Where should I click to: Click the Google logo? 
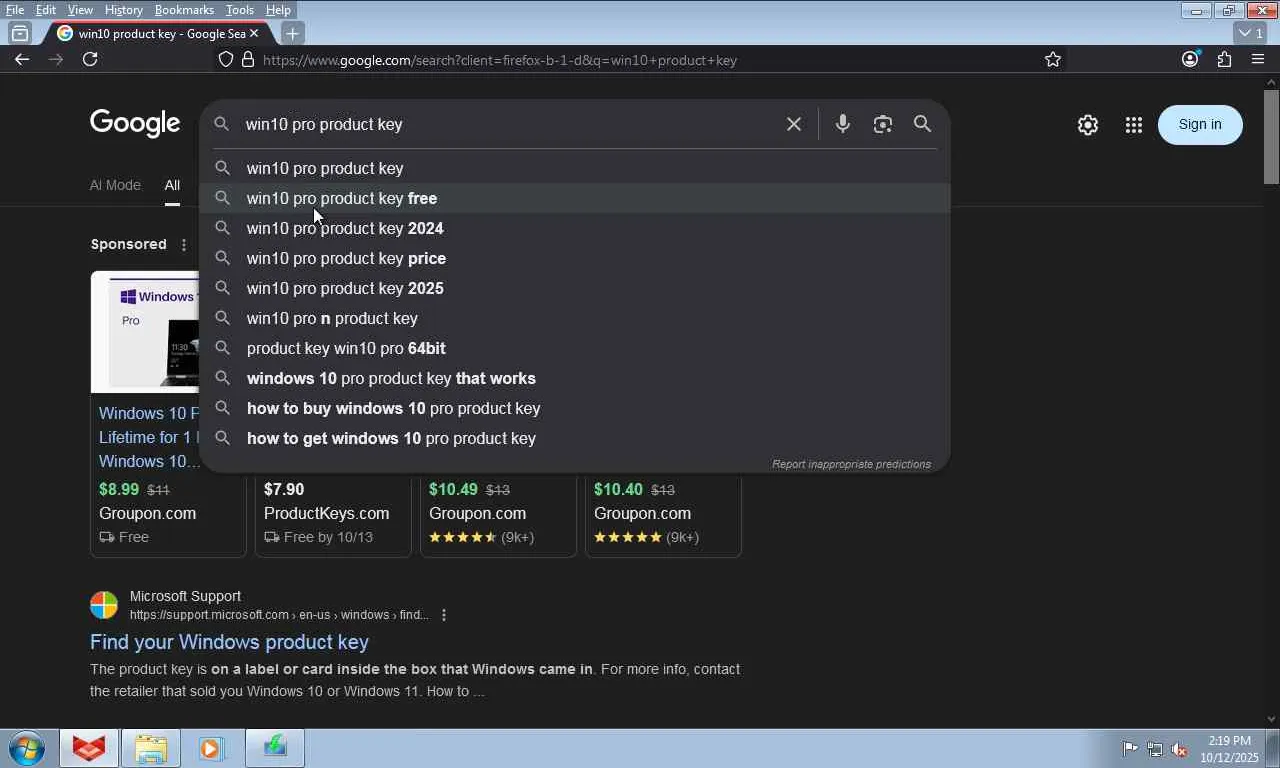135,124
